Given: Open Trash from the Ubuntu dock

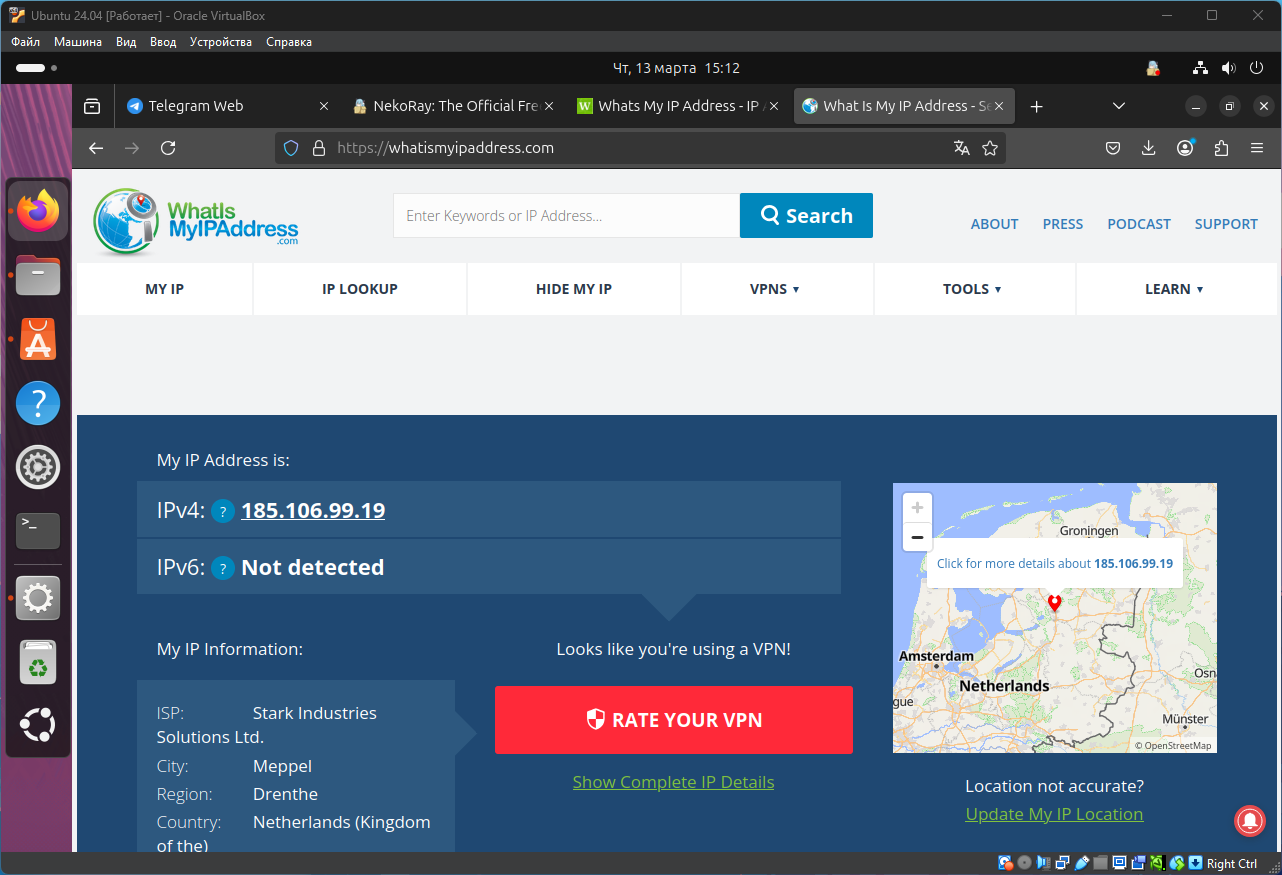Looking at the screenshot, I should point(38,663).
